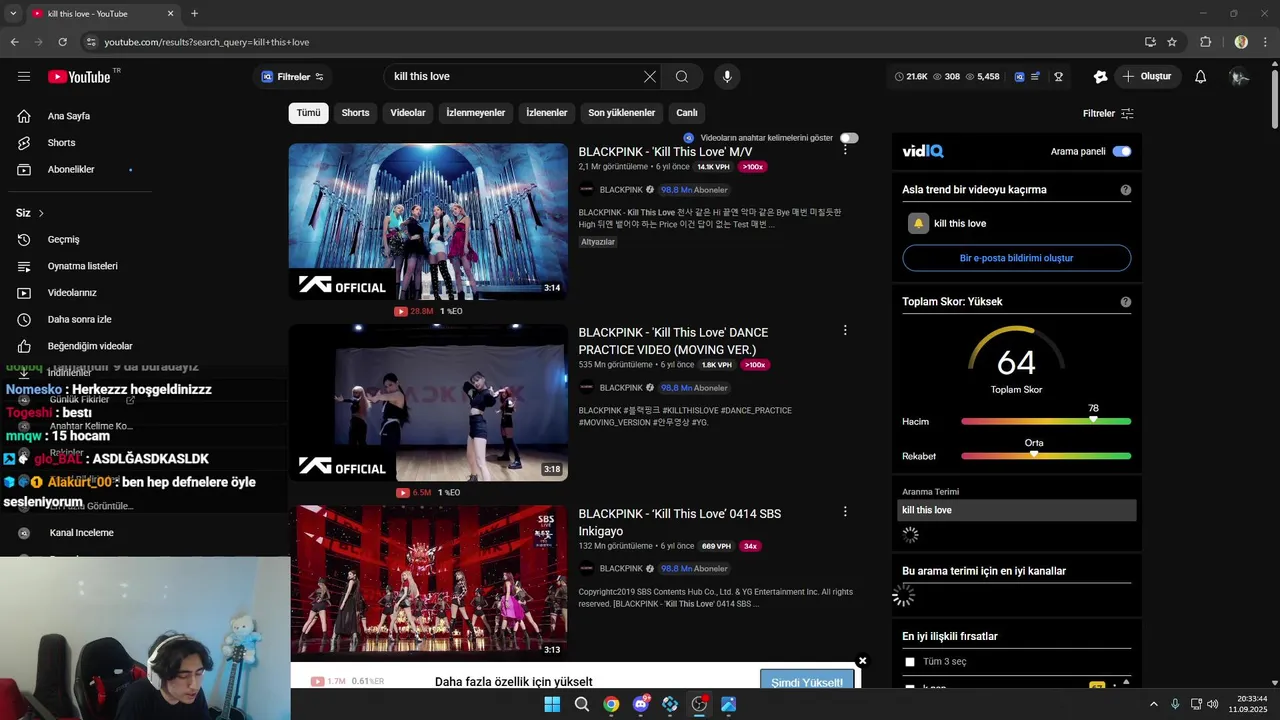
Task: Open the YouTube hamburger guide menu
Action: [x=24, y=77]
